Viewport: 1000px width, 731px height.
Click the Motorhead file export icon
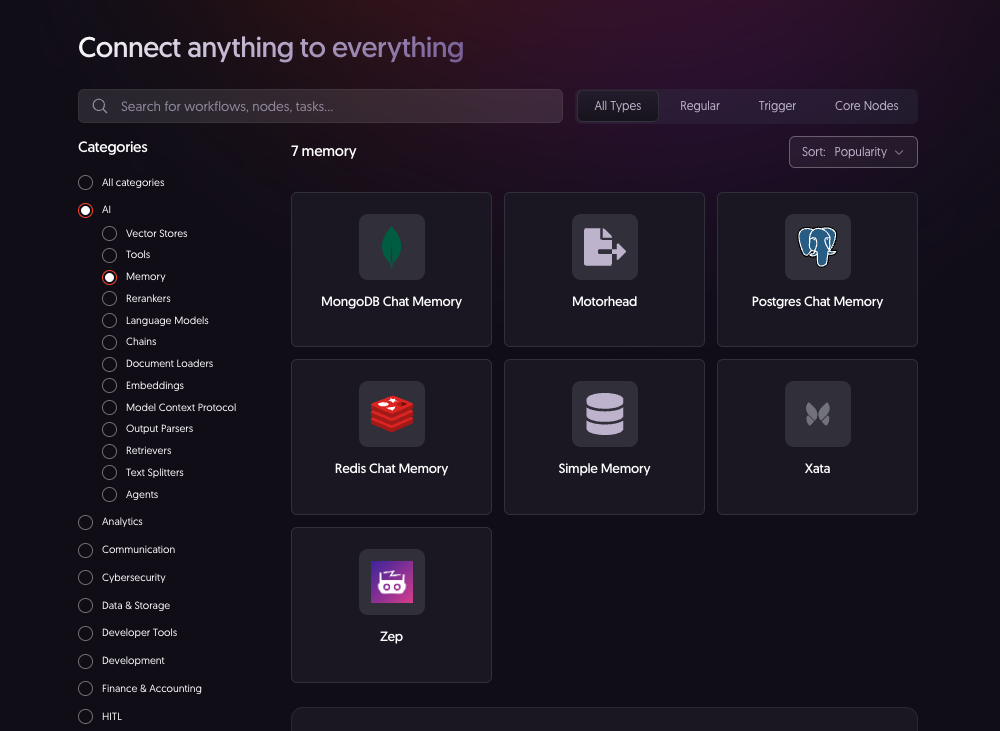click(x=605, y=247)
